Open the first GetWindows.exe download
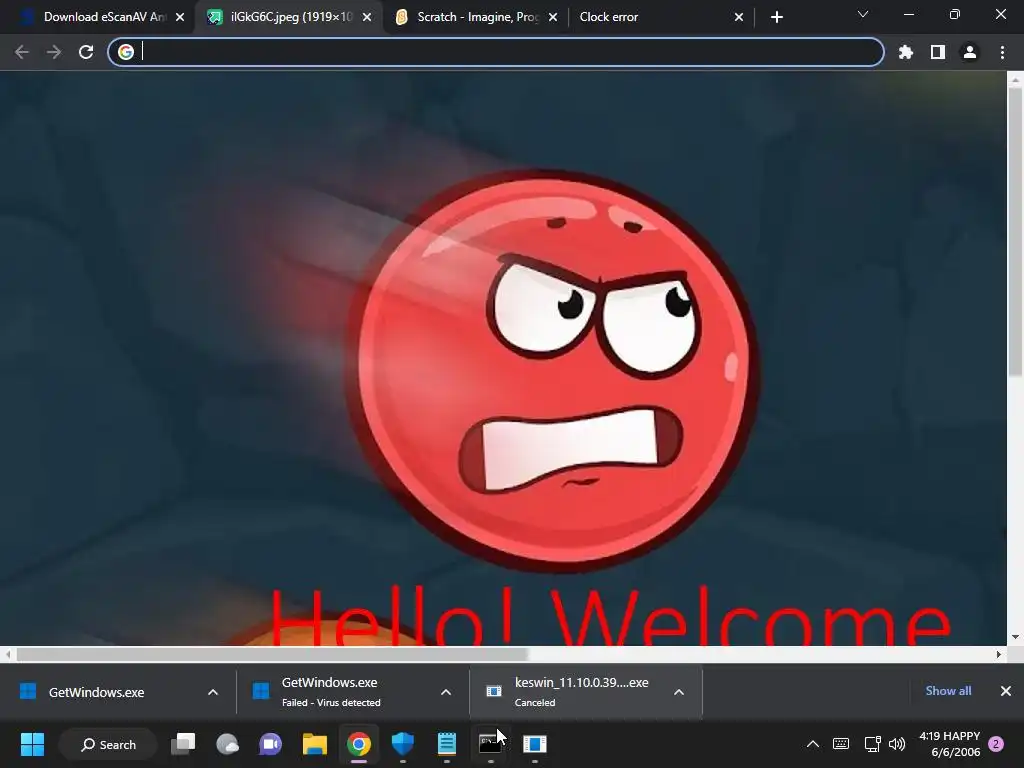Image resolution: width=1024 pixels, height=768 pixels. pos(98,692)
